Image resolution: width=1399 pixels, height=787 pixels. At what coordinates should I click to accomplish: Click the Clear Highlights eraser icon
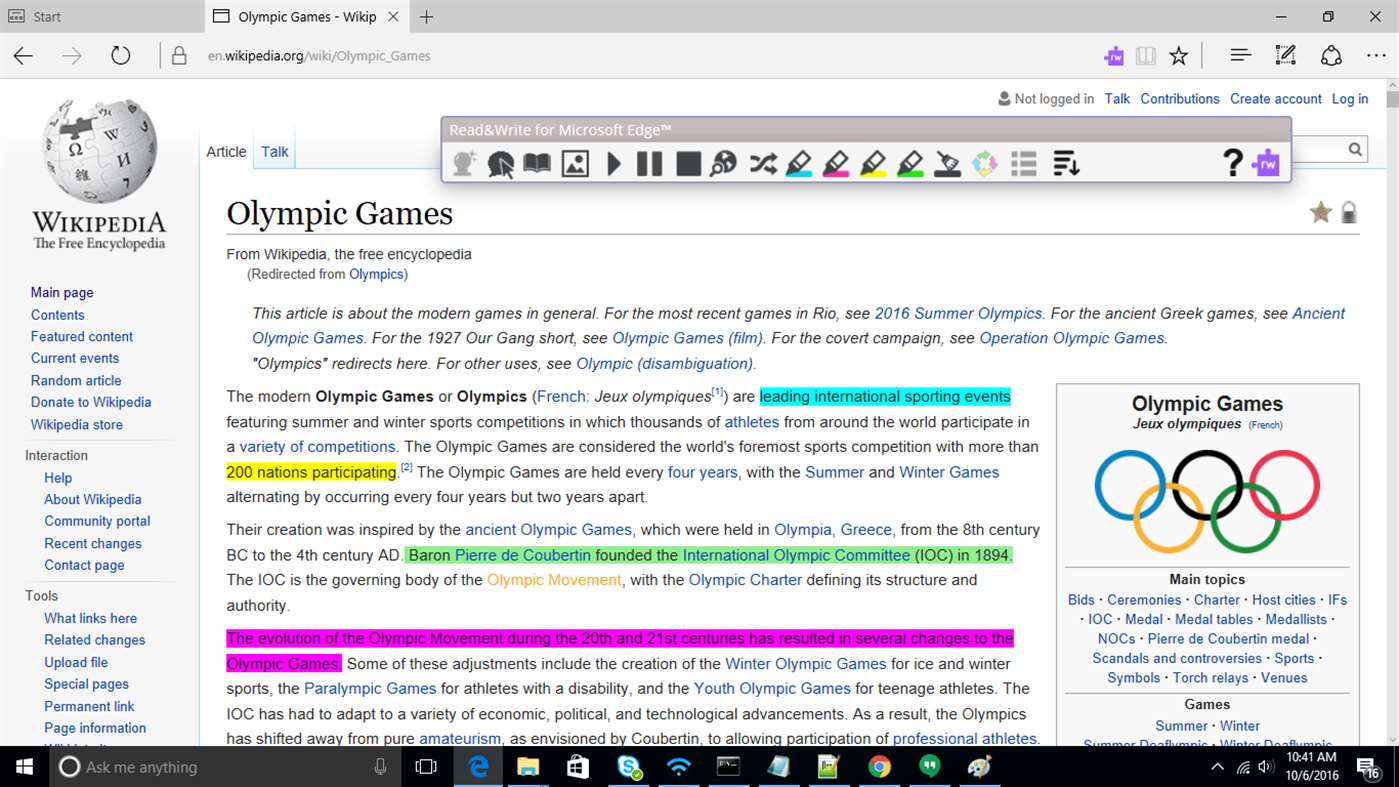tap(947, 163)
